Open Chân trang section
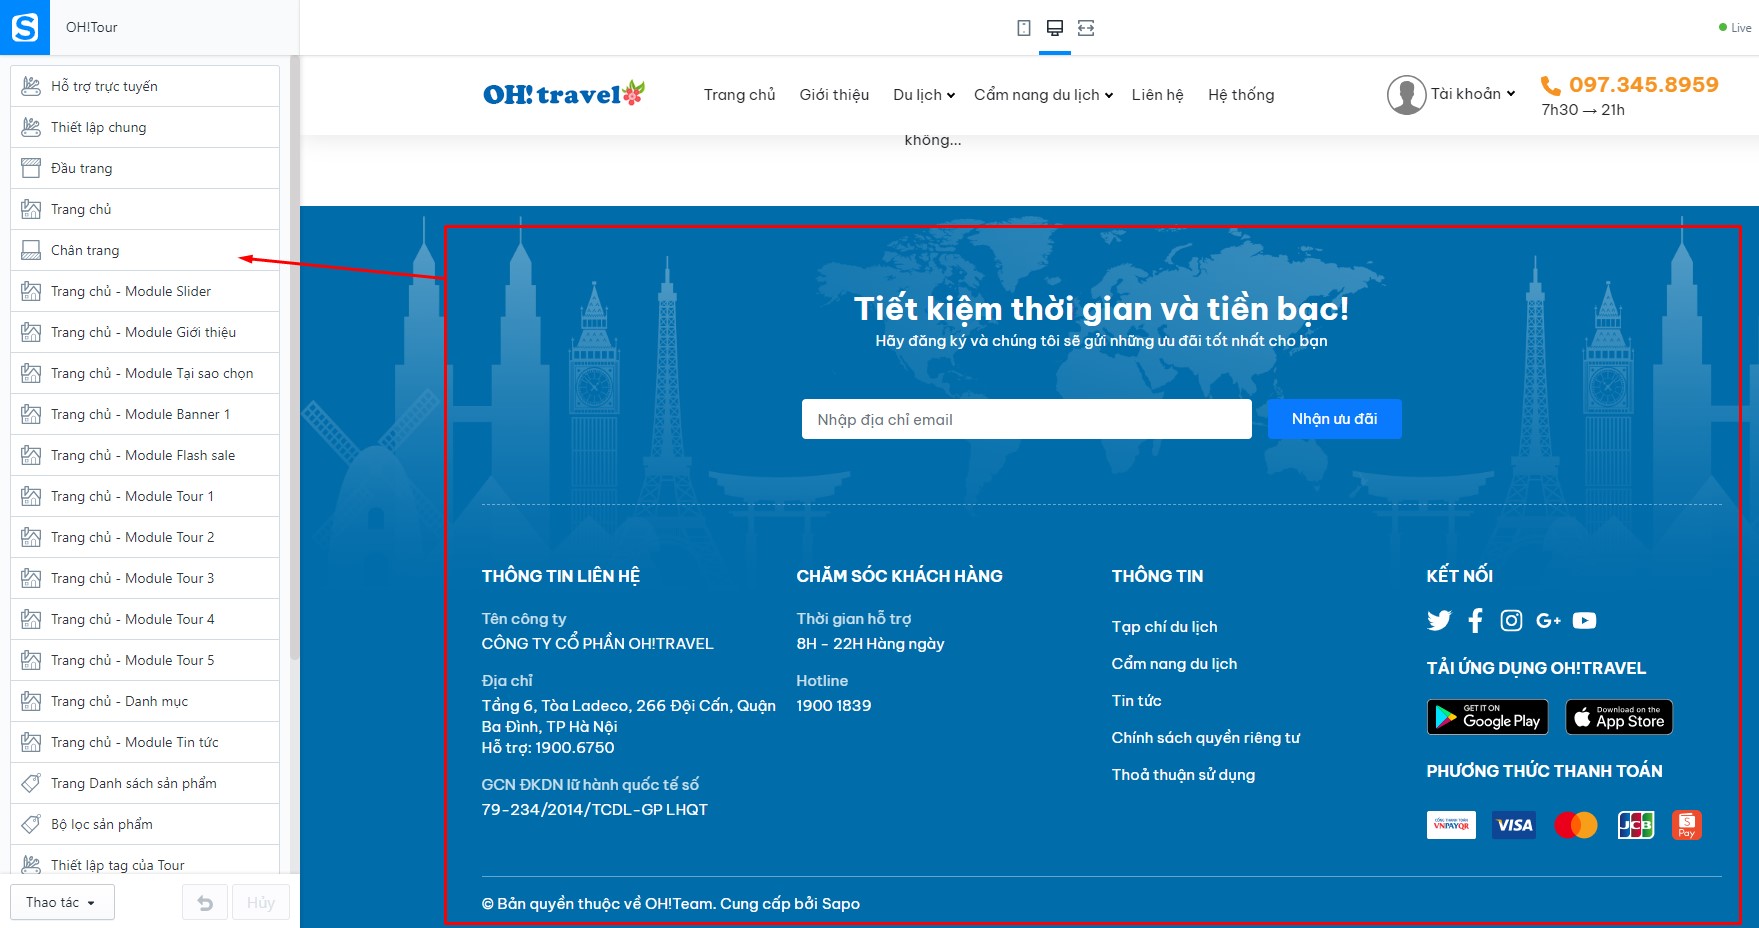 (x=145, y=250)
